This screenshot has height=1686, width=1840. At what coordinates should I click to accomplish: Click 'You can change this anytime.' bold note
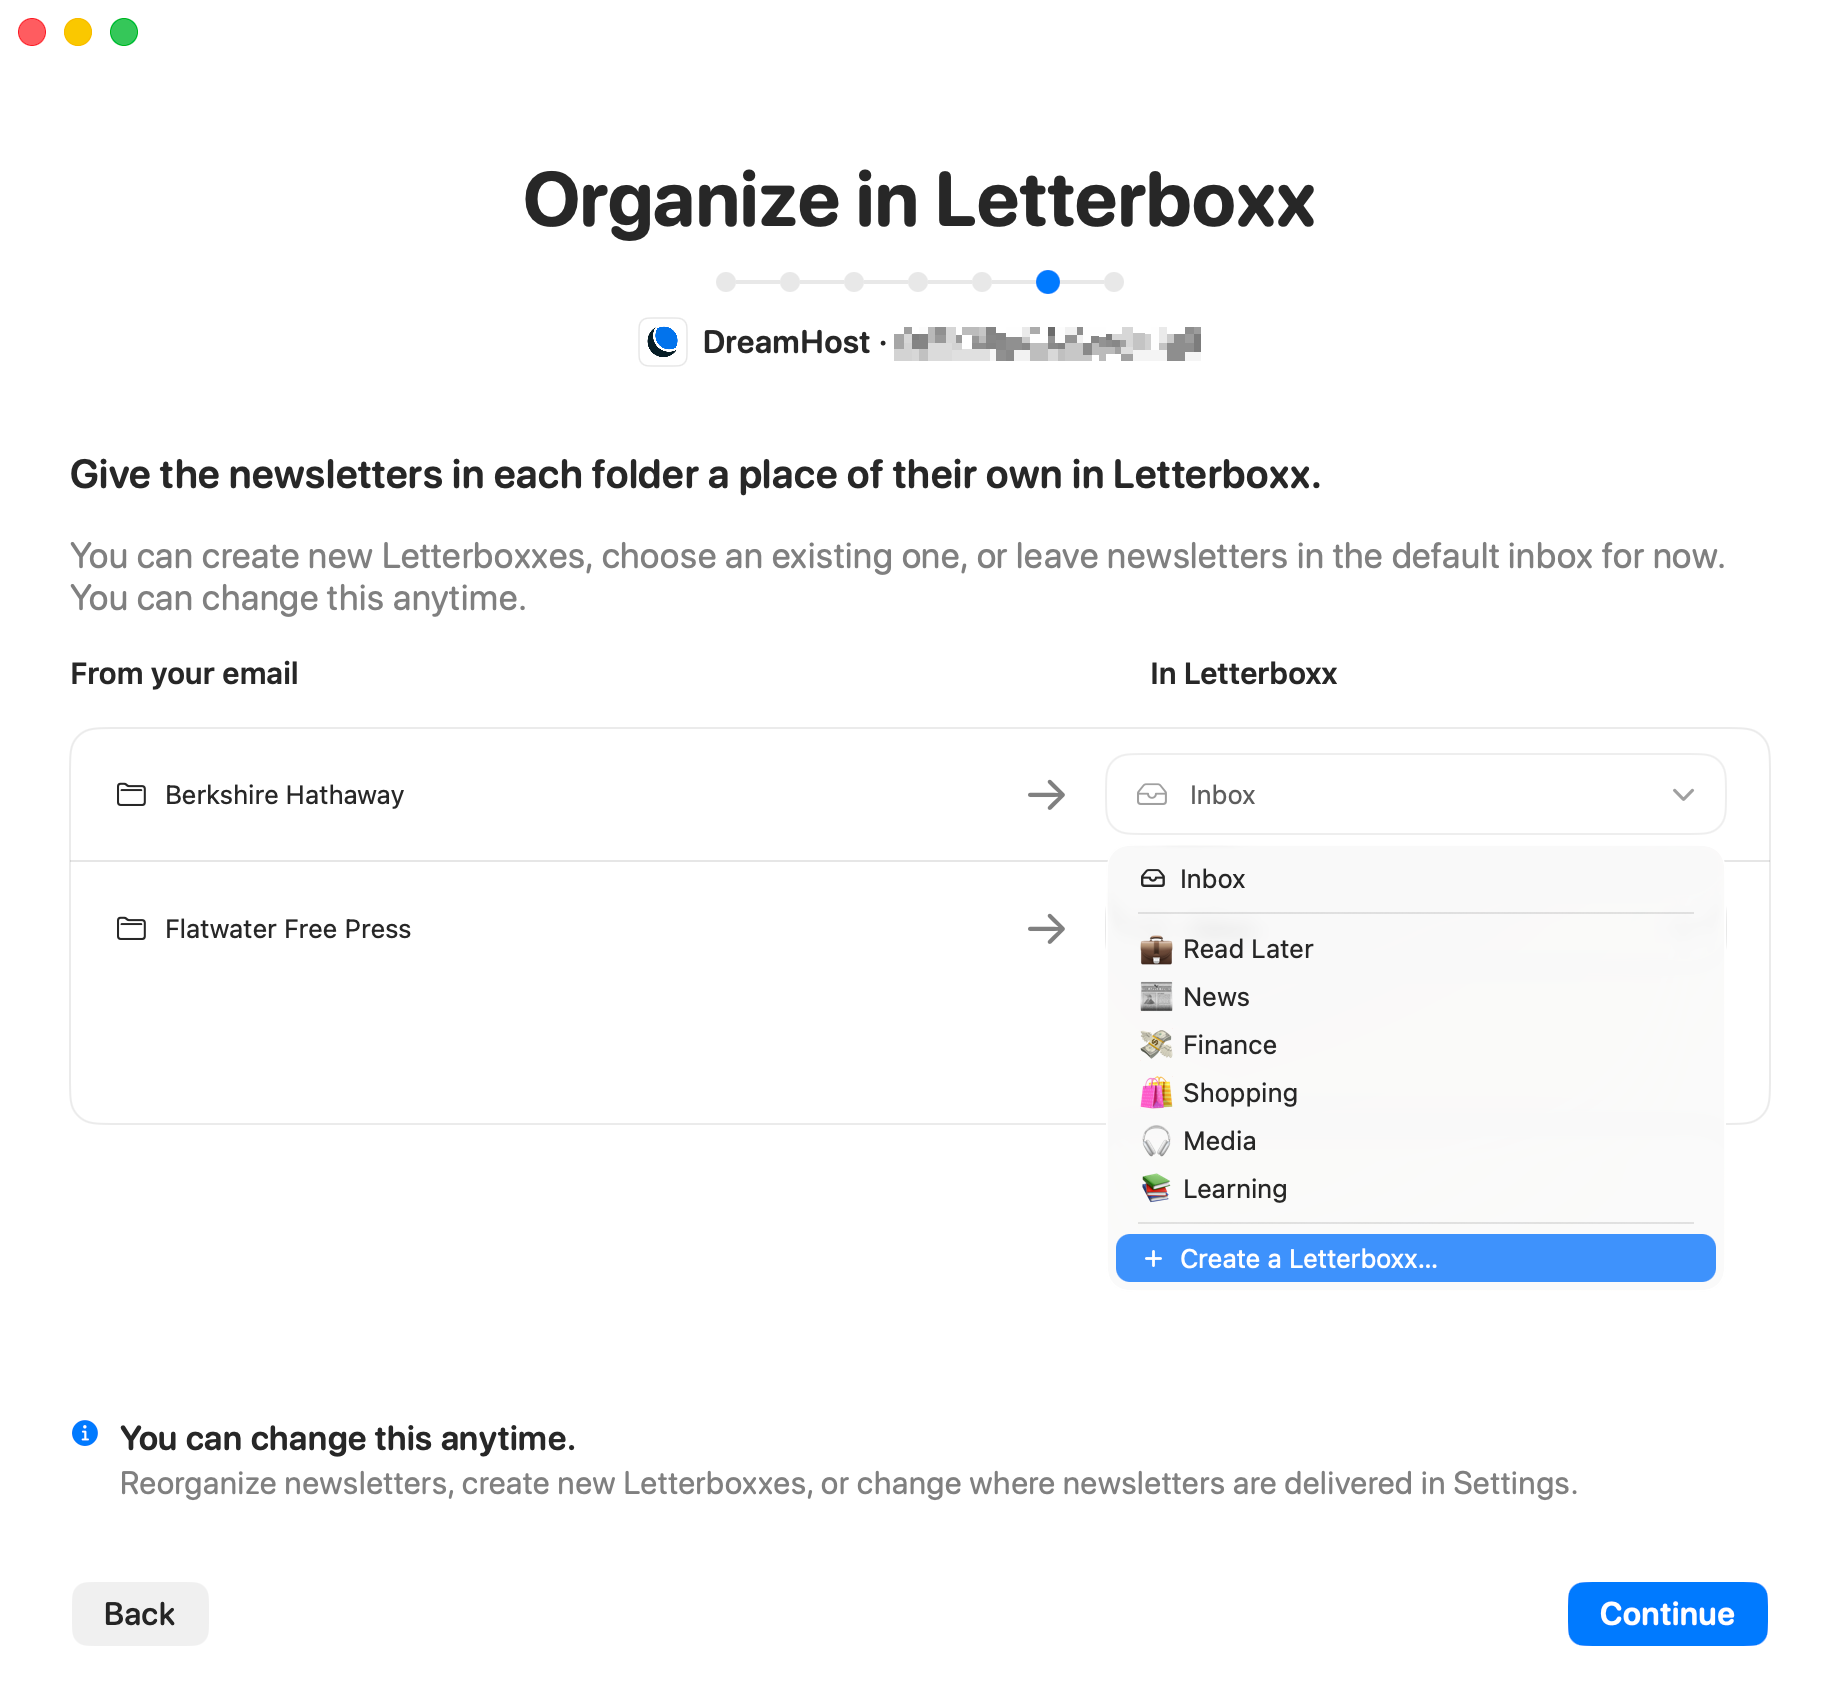(x=347, y=1438)
